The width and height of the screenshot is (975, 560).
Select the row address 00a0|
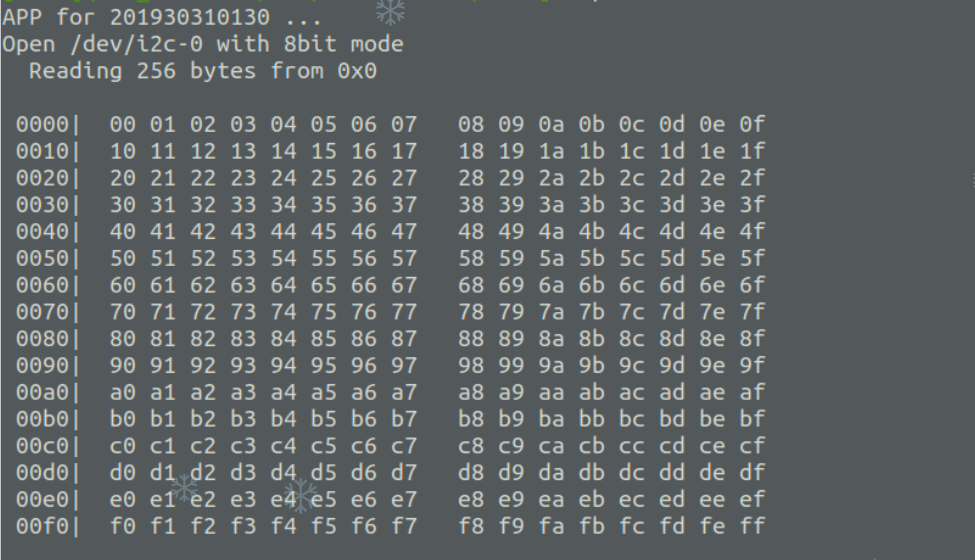click(x=49, y=392)
